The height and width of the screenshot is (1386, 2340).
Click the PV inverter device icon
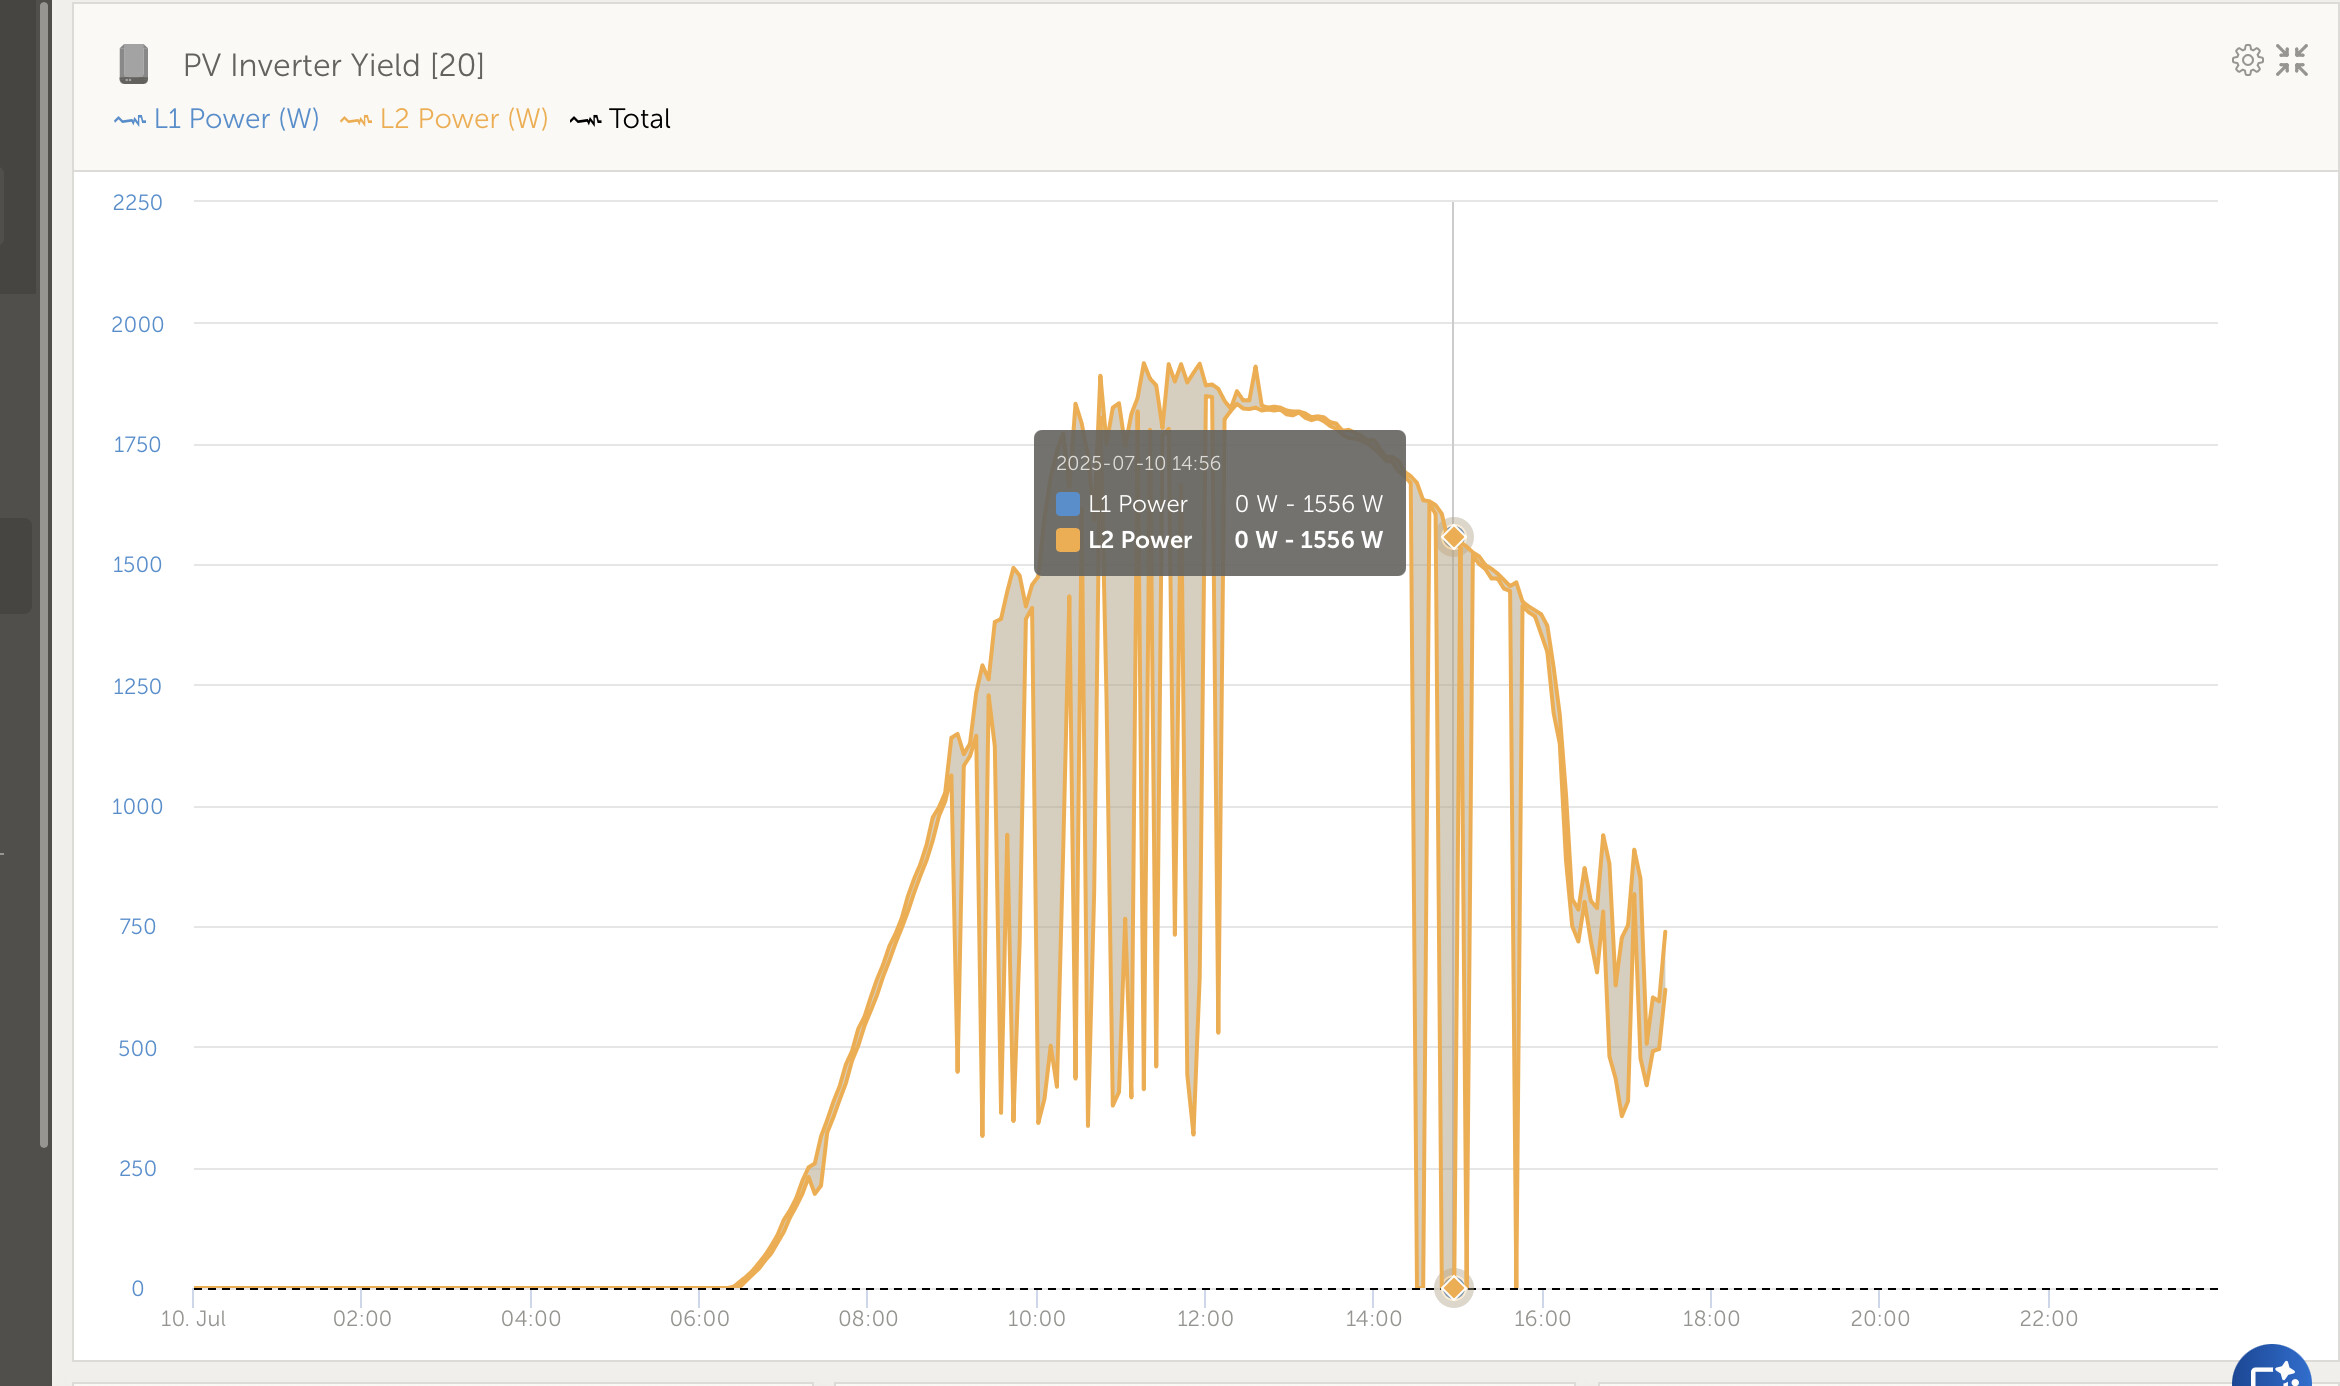(134, 64)
